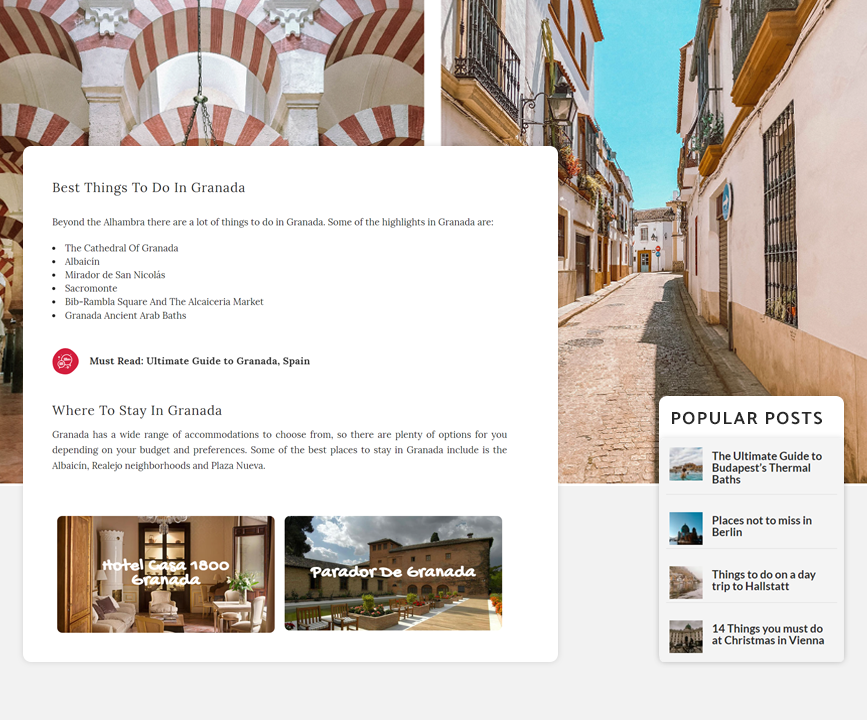Open the Parador De Granada card
The image size is (867, 720).
point(393,573)
